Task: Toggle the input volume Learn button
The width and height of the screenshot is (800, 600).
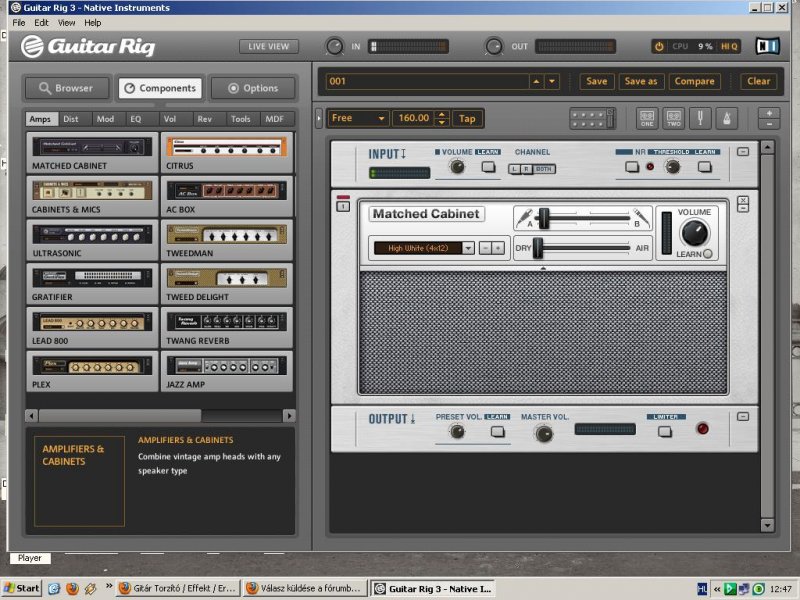Action: [488, 167]
